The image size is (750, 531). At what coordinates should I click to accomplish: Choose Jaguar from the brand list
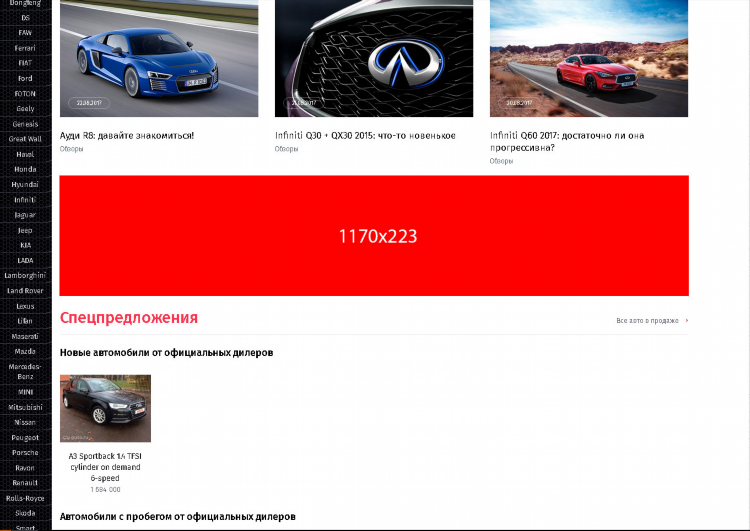click(x=25, y=215)
